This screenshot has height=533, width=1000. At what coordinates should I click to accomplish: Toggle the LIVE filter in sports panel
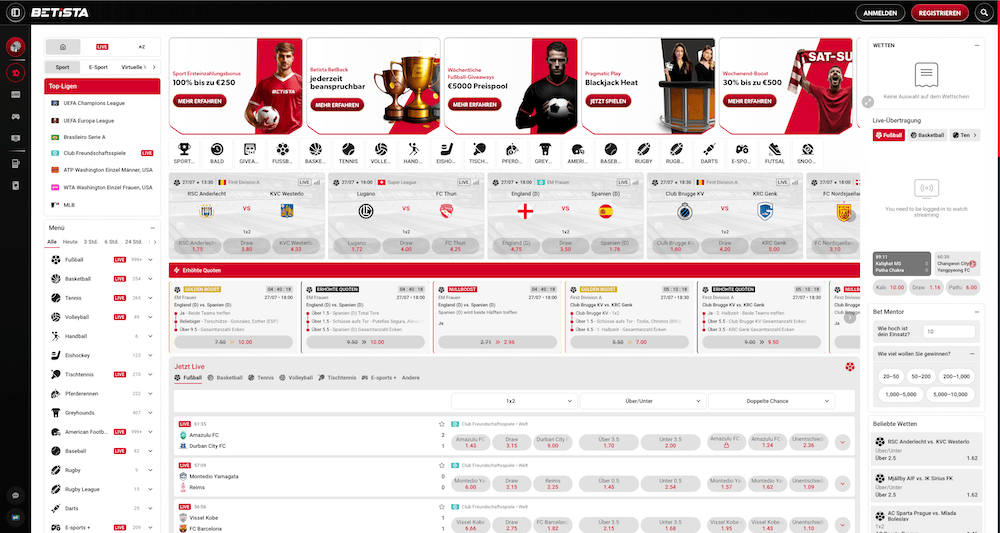click(x=102, y=47)
